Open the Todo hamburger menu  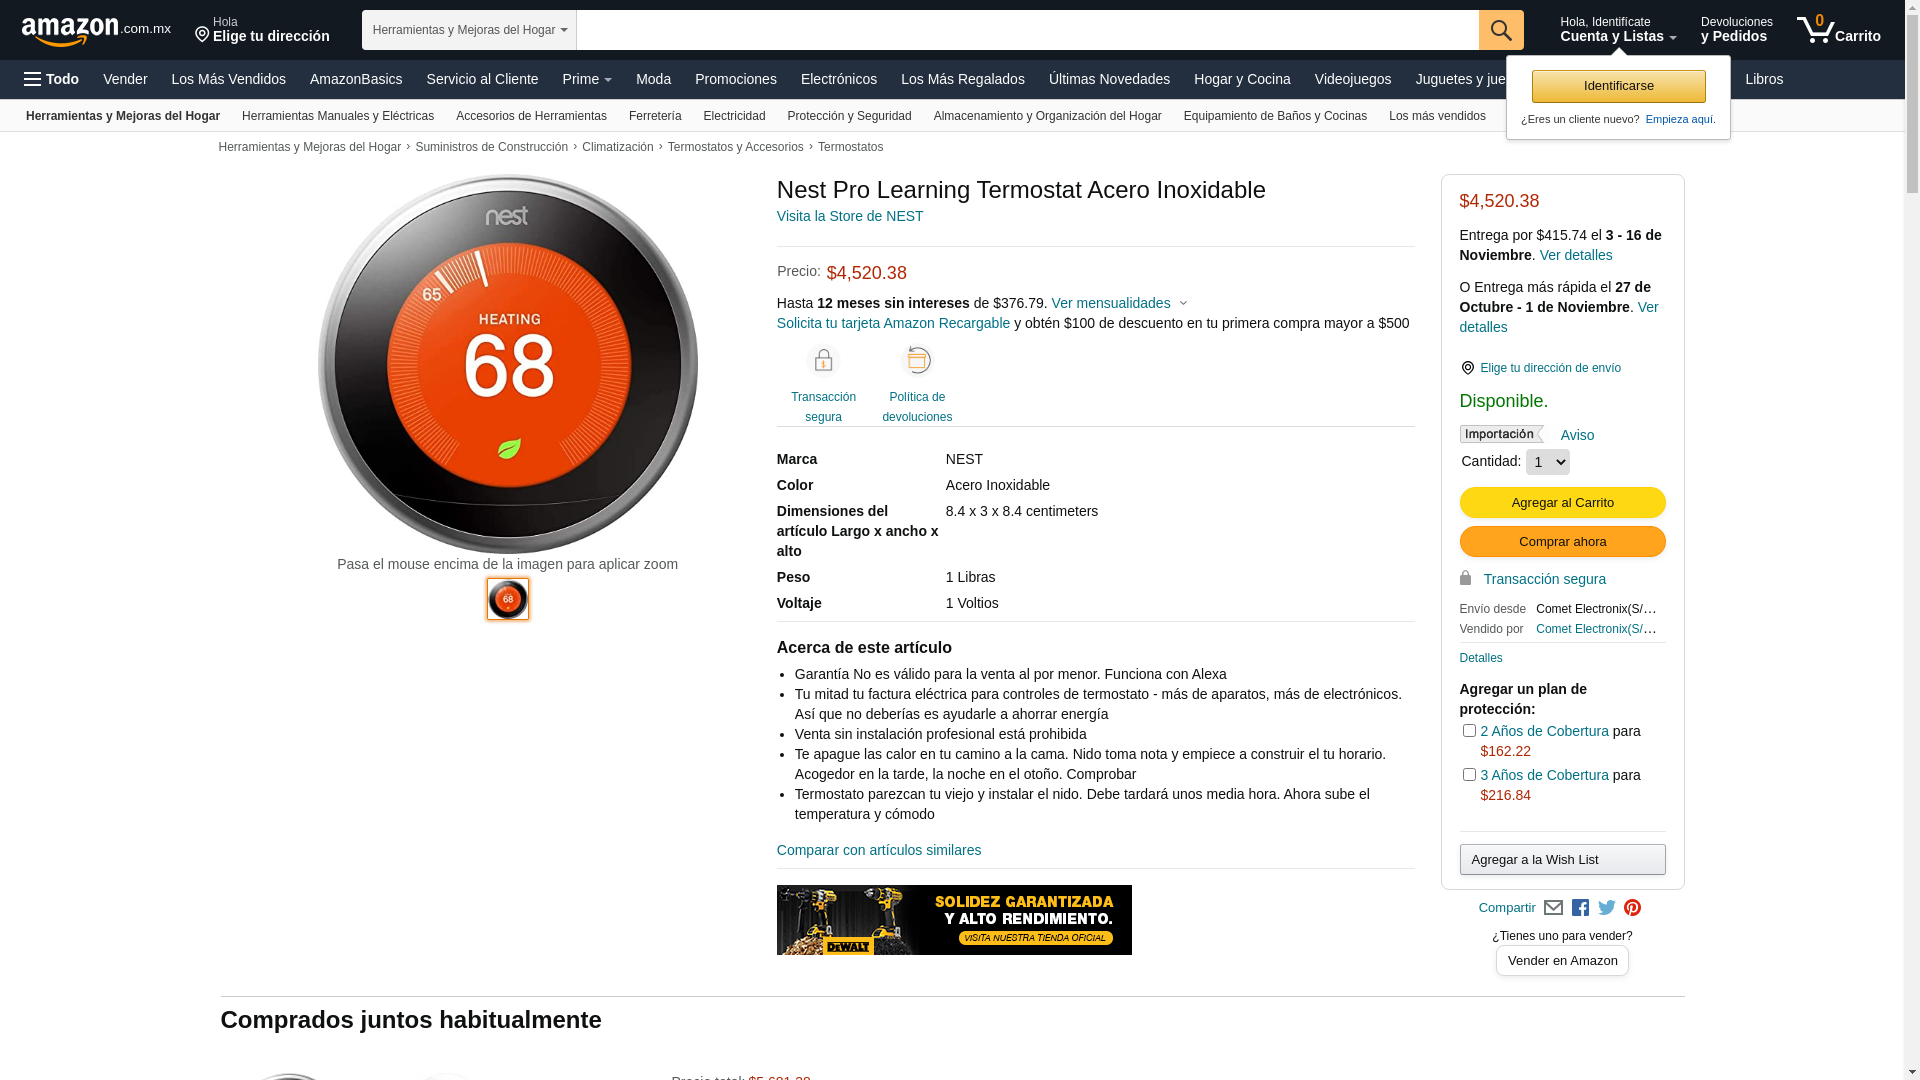click(51, 79)
